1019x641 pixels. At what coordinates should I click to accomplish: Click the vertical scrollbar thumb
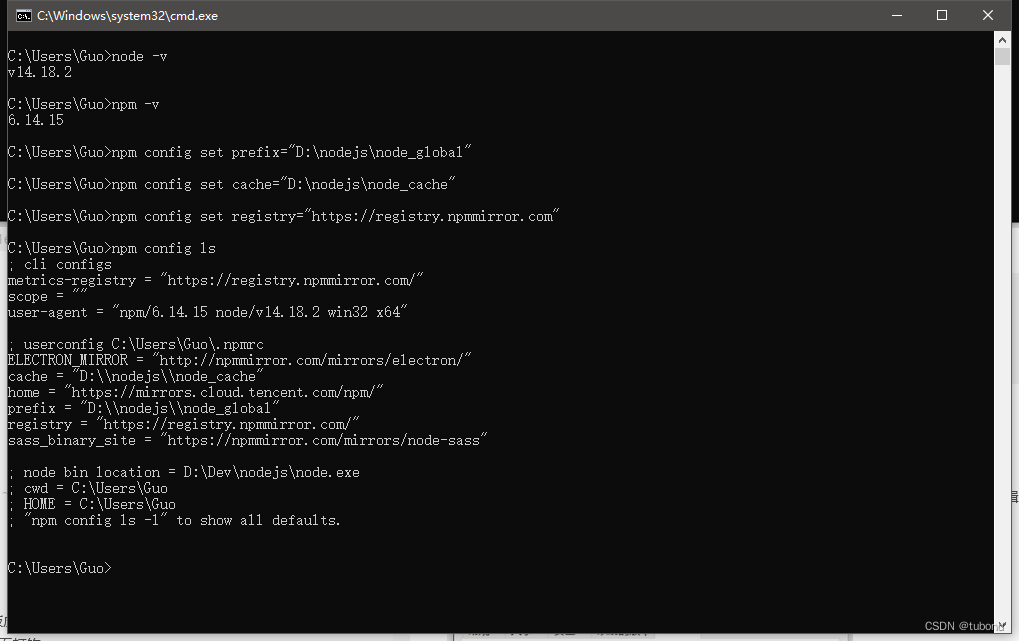[1003, 56]
